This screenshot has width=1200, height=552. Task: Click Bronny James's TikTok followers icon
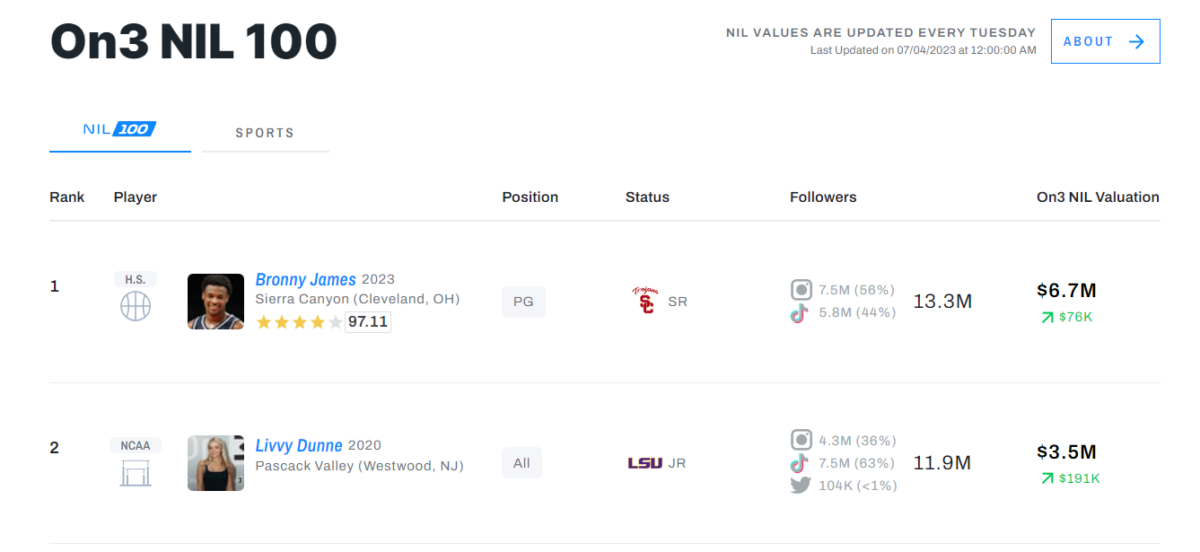800,313
